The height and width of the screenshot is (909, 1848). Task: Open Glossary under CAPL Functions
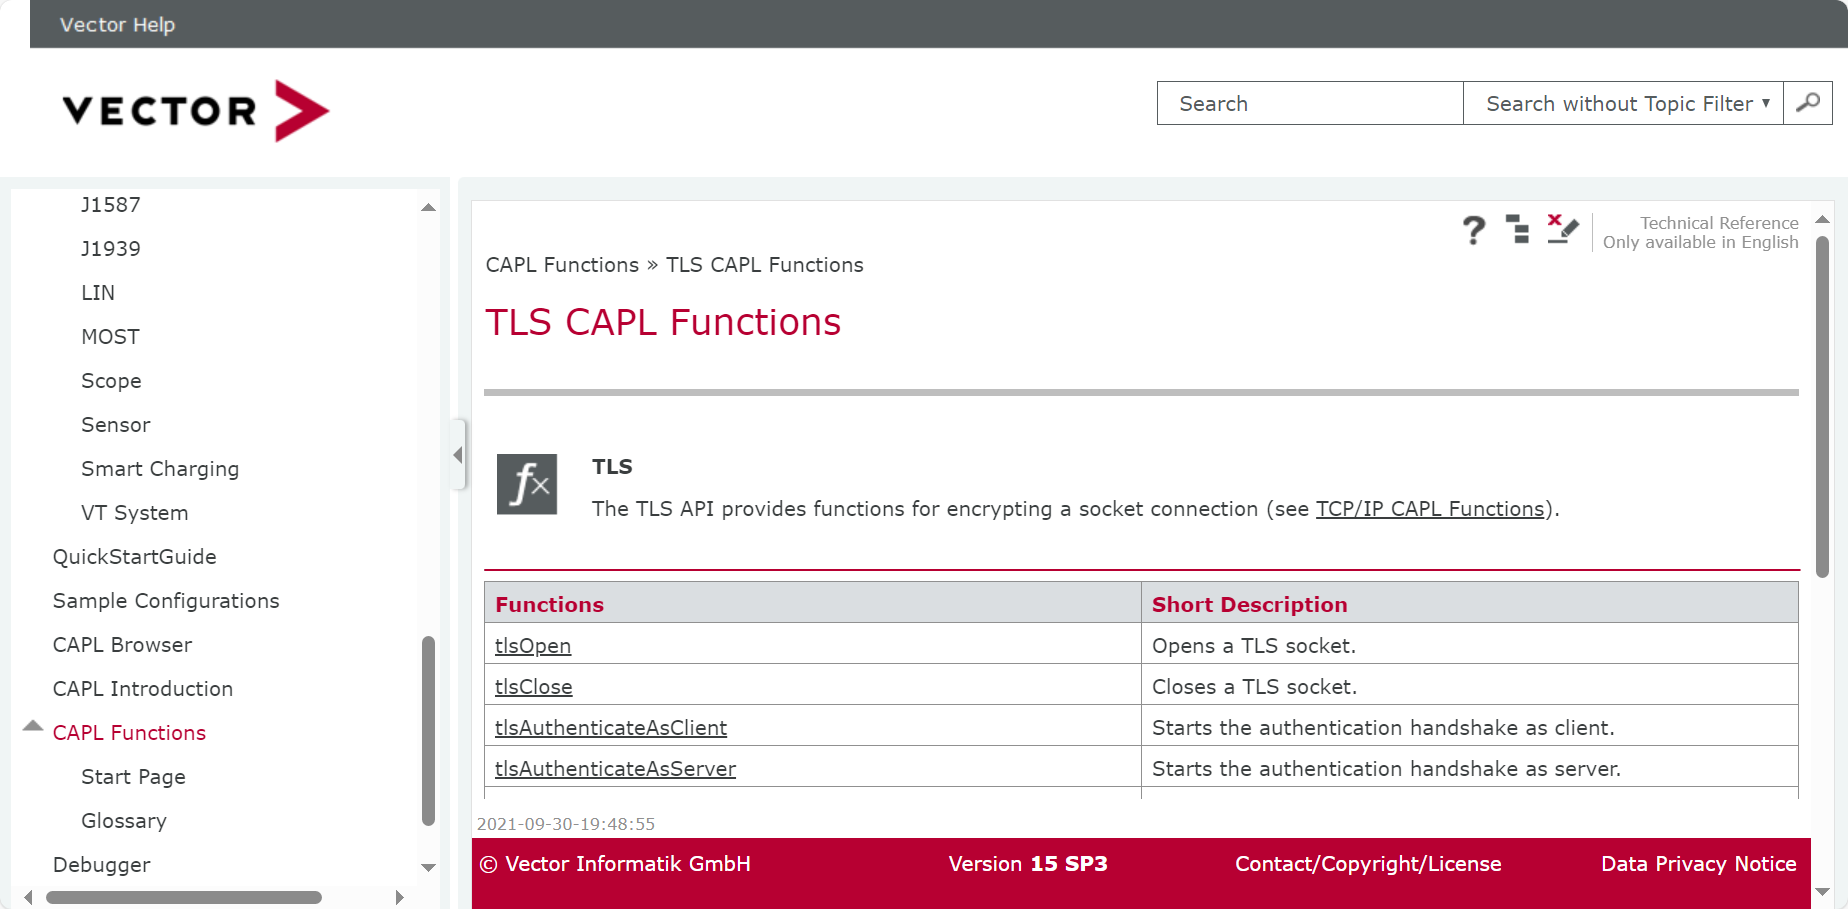pos(124,821)
